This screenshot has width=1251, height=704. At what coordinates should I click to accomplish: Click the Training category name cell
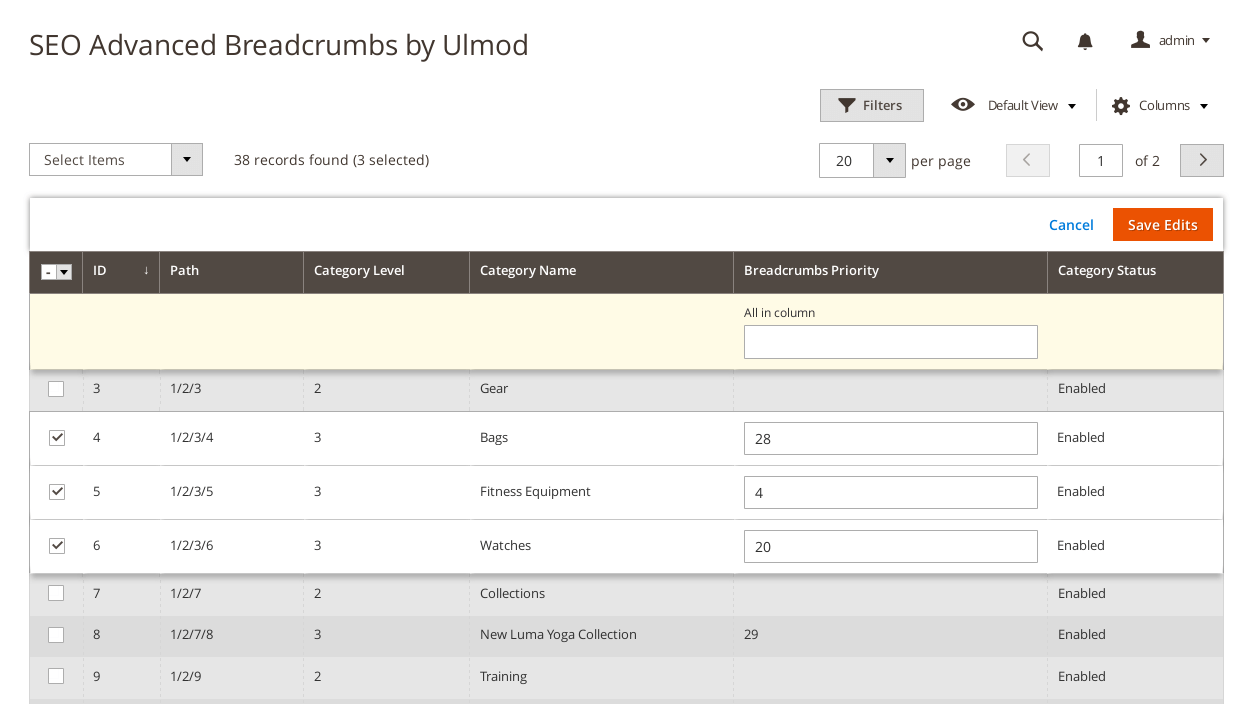pos(601,676)
